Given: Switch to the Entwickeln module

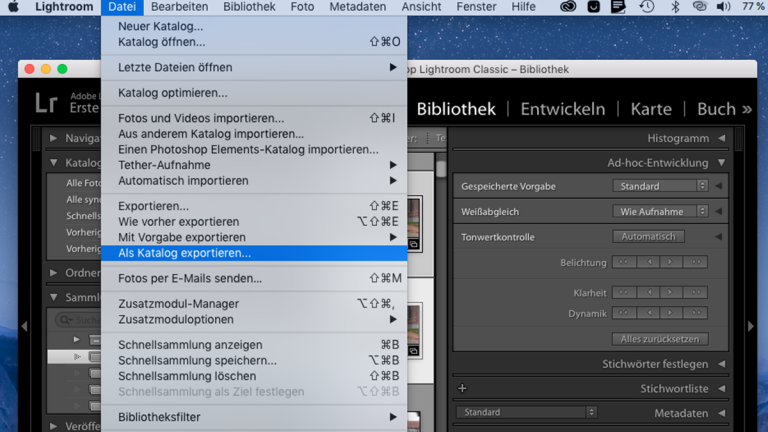Looking at the screenshot, I should (x=562, y=109).
